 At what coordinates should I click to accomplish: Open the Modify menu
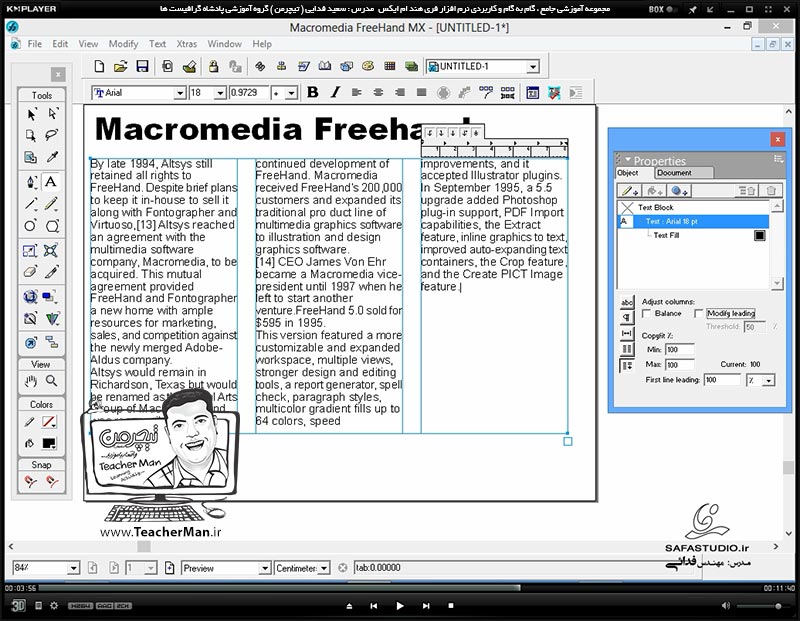pyautogui.click(x=123, y=44)
